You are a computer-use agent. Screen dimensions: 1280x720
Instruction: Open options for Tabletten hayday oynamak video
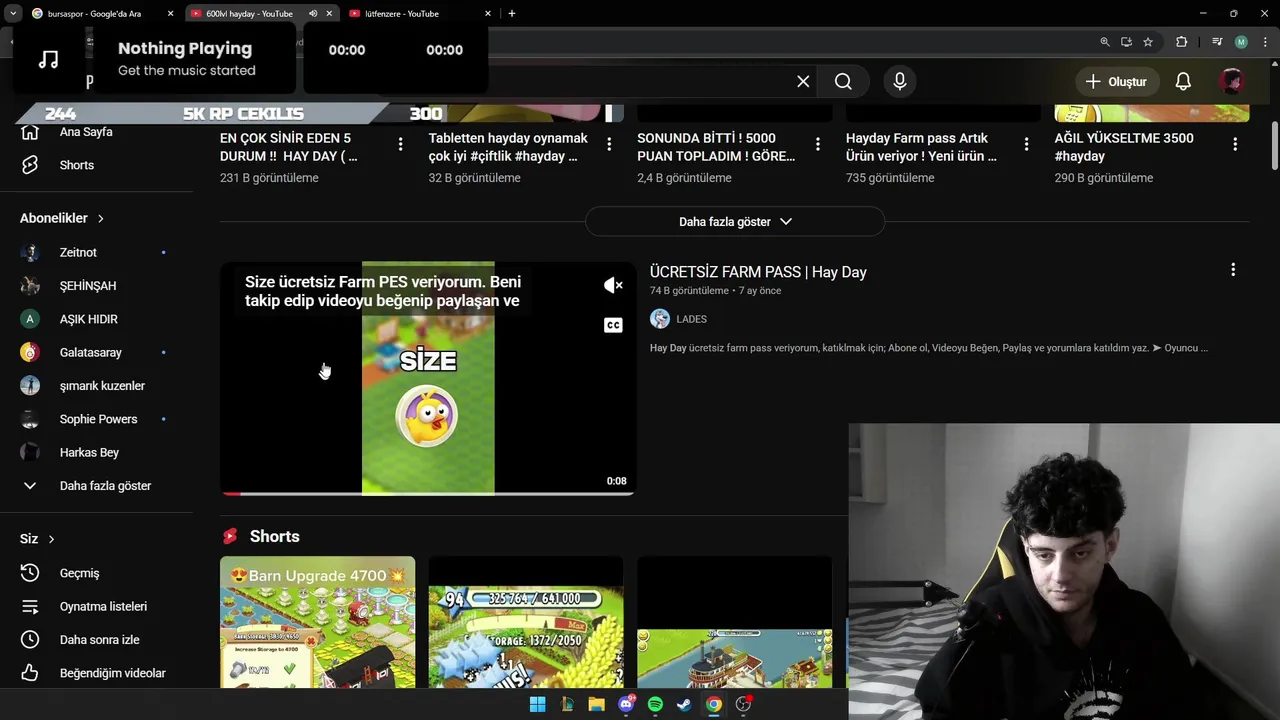[x=609, y=145]
